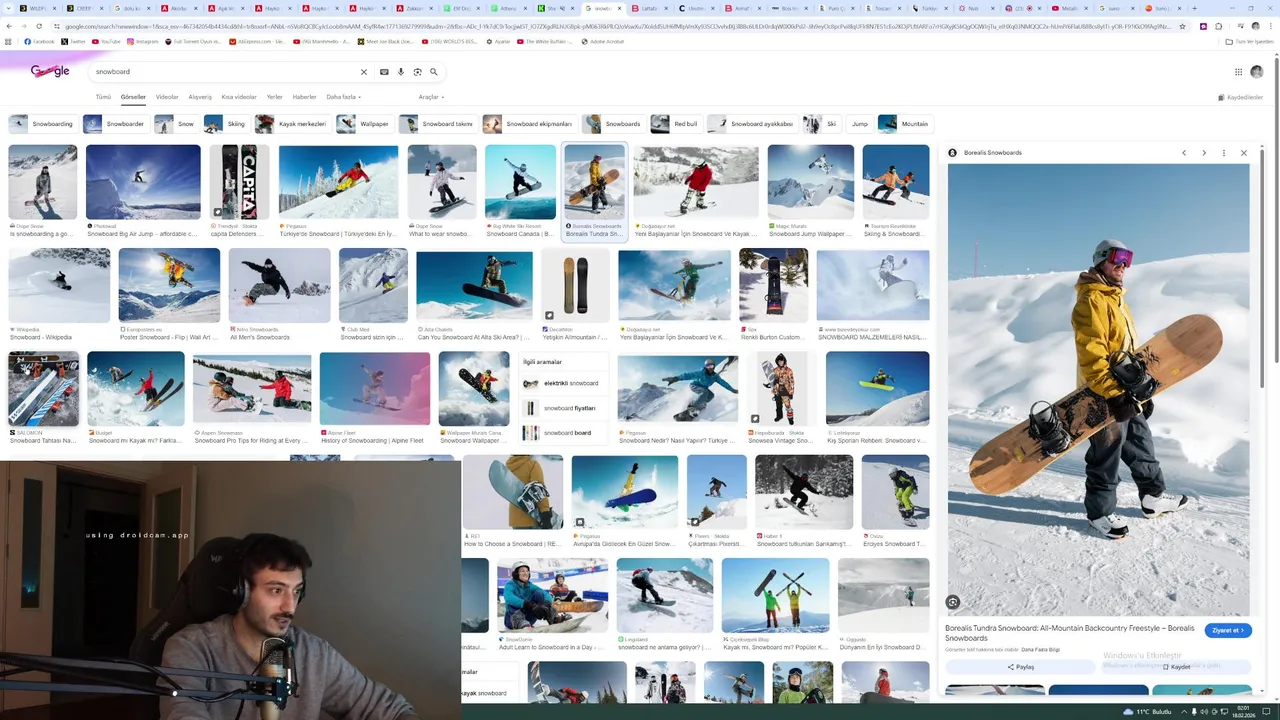Start voice search with microphone icon
Screen dimensions: 1280x720
pyautogui.click(x=401, y=72)
